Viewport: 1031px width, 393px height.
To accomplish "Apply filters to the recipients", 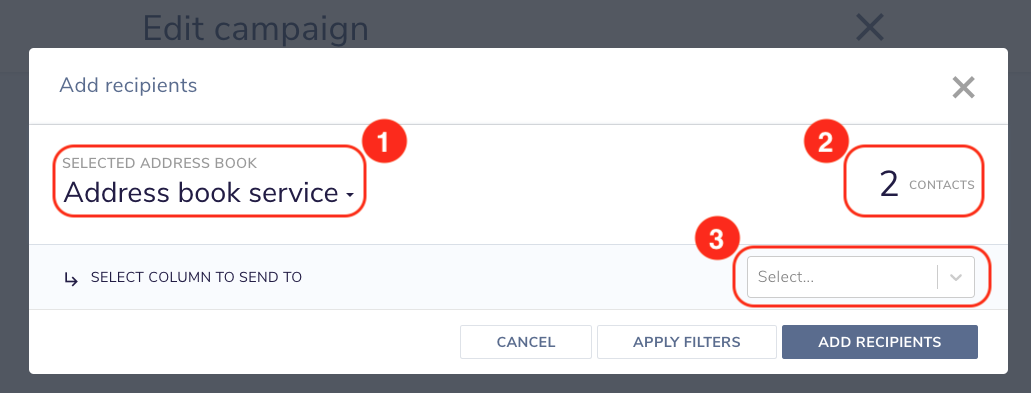I will tap(686, 342).
